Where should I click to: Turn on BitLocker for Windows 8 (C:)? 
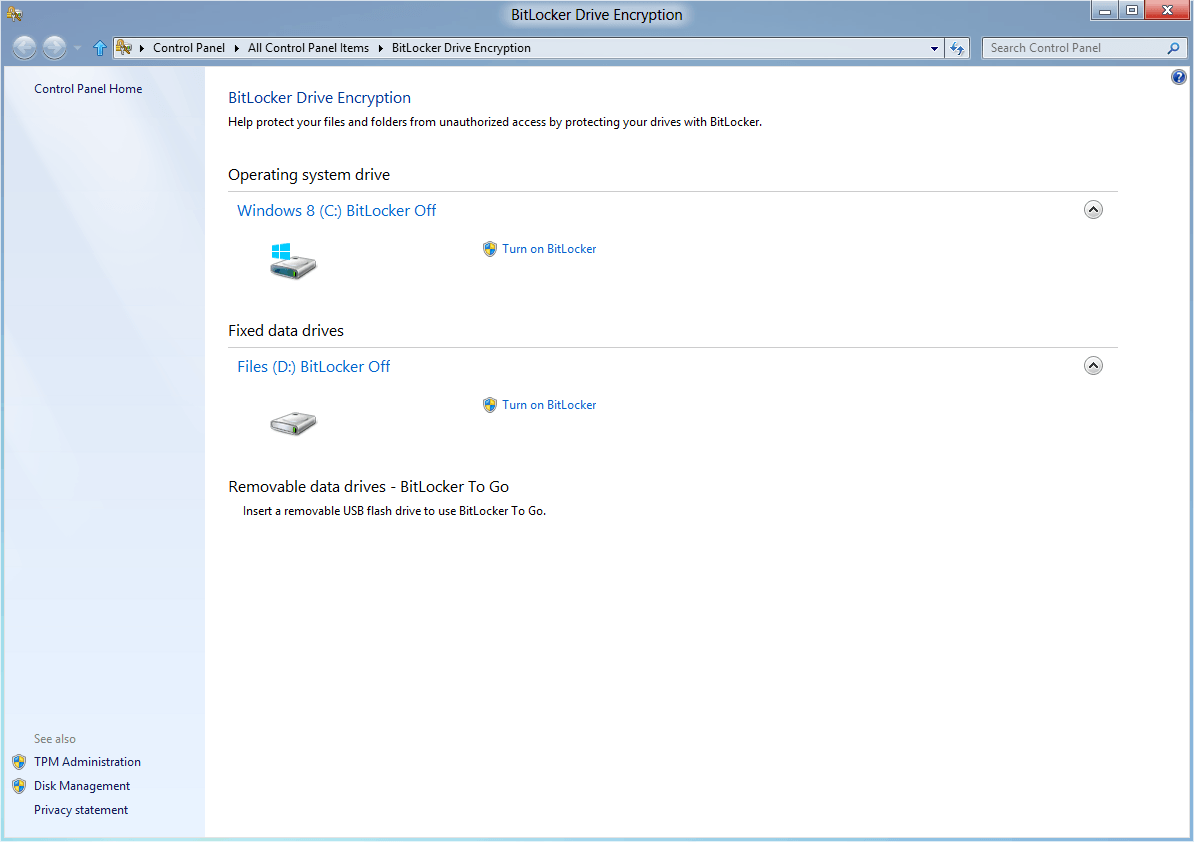tap(549, 249)
